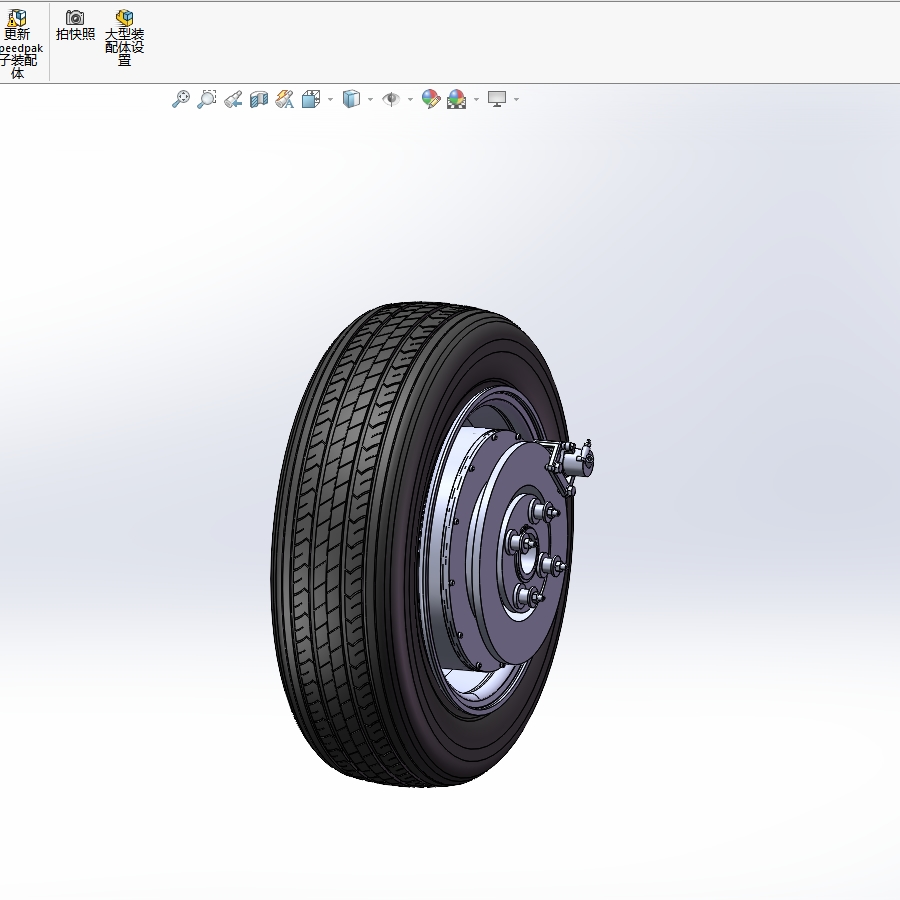The height and width of the screenshot is (900, 900).
Task: Open the Edit Appearance tool
Action: (x=430, y=99)
